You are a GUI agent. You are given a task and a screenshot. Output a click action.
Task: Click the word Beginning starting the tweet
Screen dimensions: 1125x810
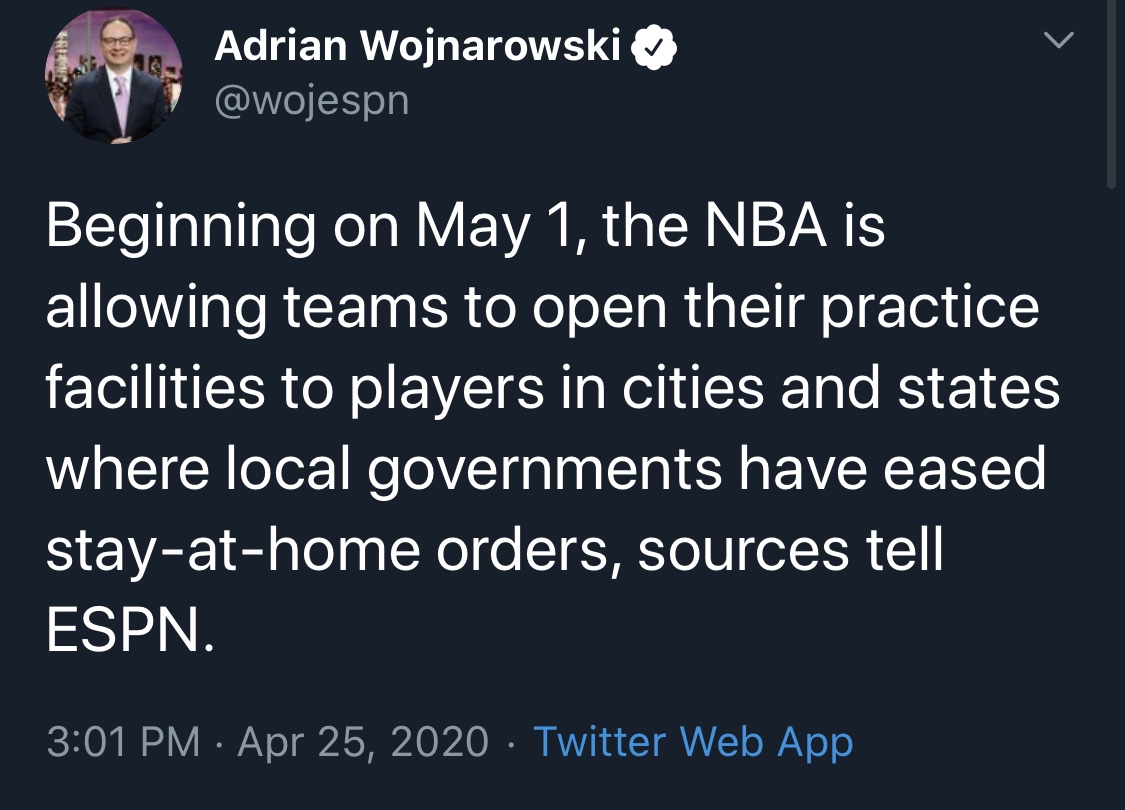point(181,228)
